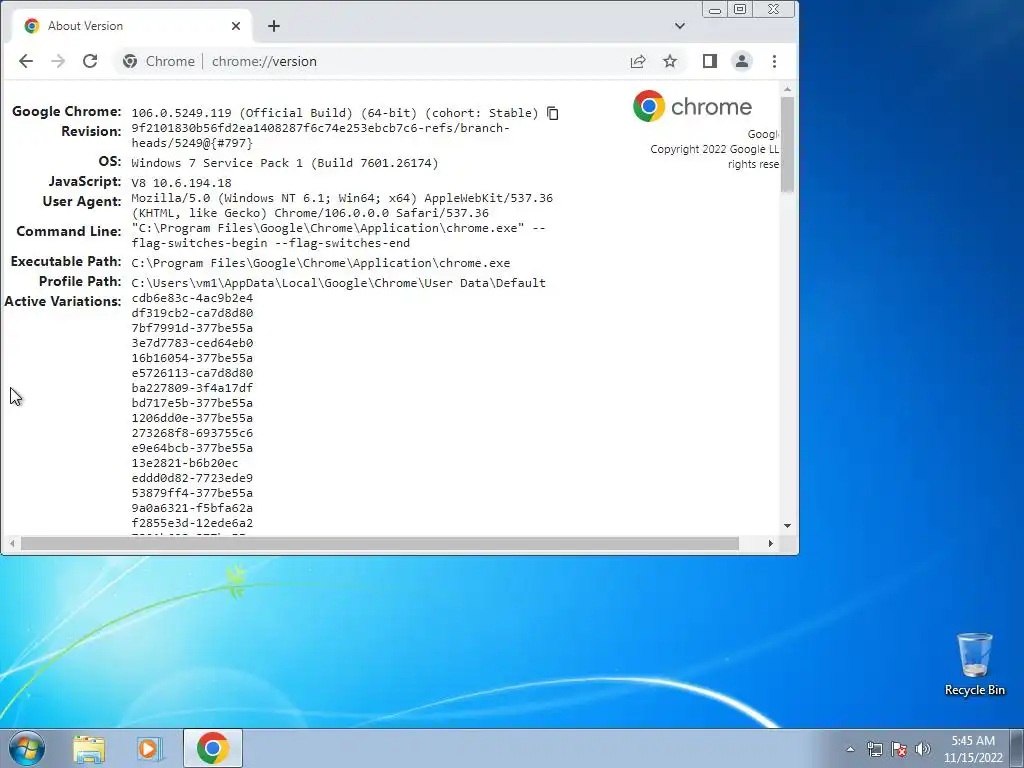
Task: Click the horizontal scrollbar right arrow
Action: (x=771, y=543)
